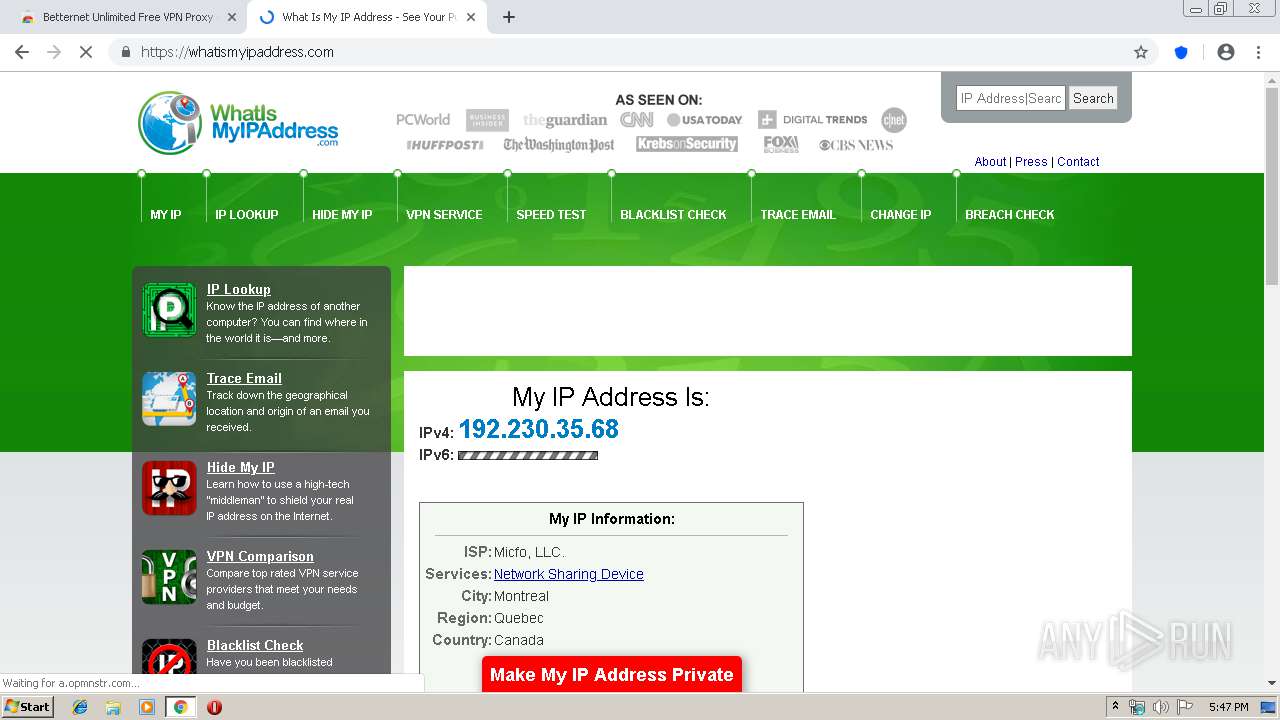Open MY IP navigation item

coord(166,214)
